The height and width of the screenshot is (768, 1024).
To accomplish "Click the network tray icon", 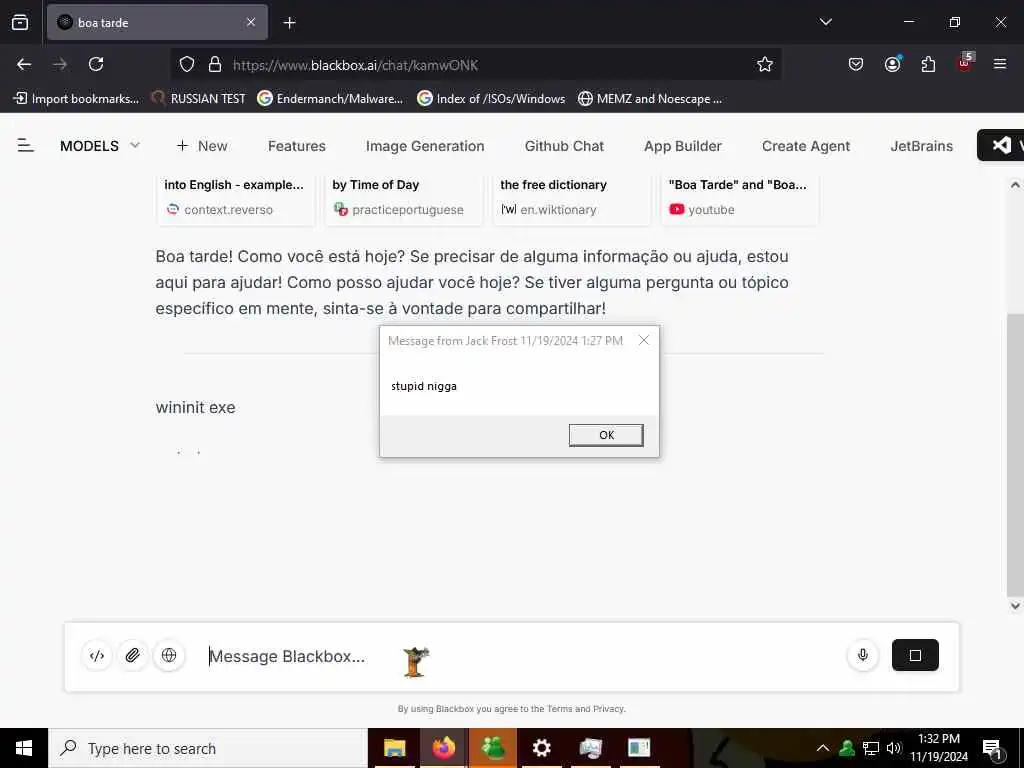I will point(871,748).
